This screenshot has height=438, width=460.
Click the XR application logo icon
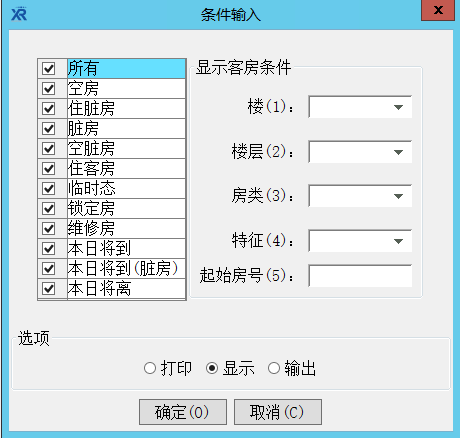pos(19,14)
